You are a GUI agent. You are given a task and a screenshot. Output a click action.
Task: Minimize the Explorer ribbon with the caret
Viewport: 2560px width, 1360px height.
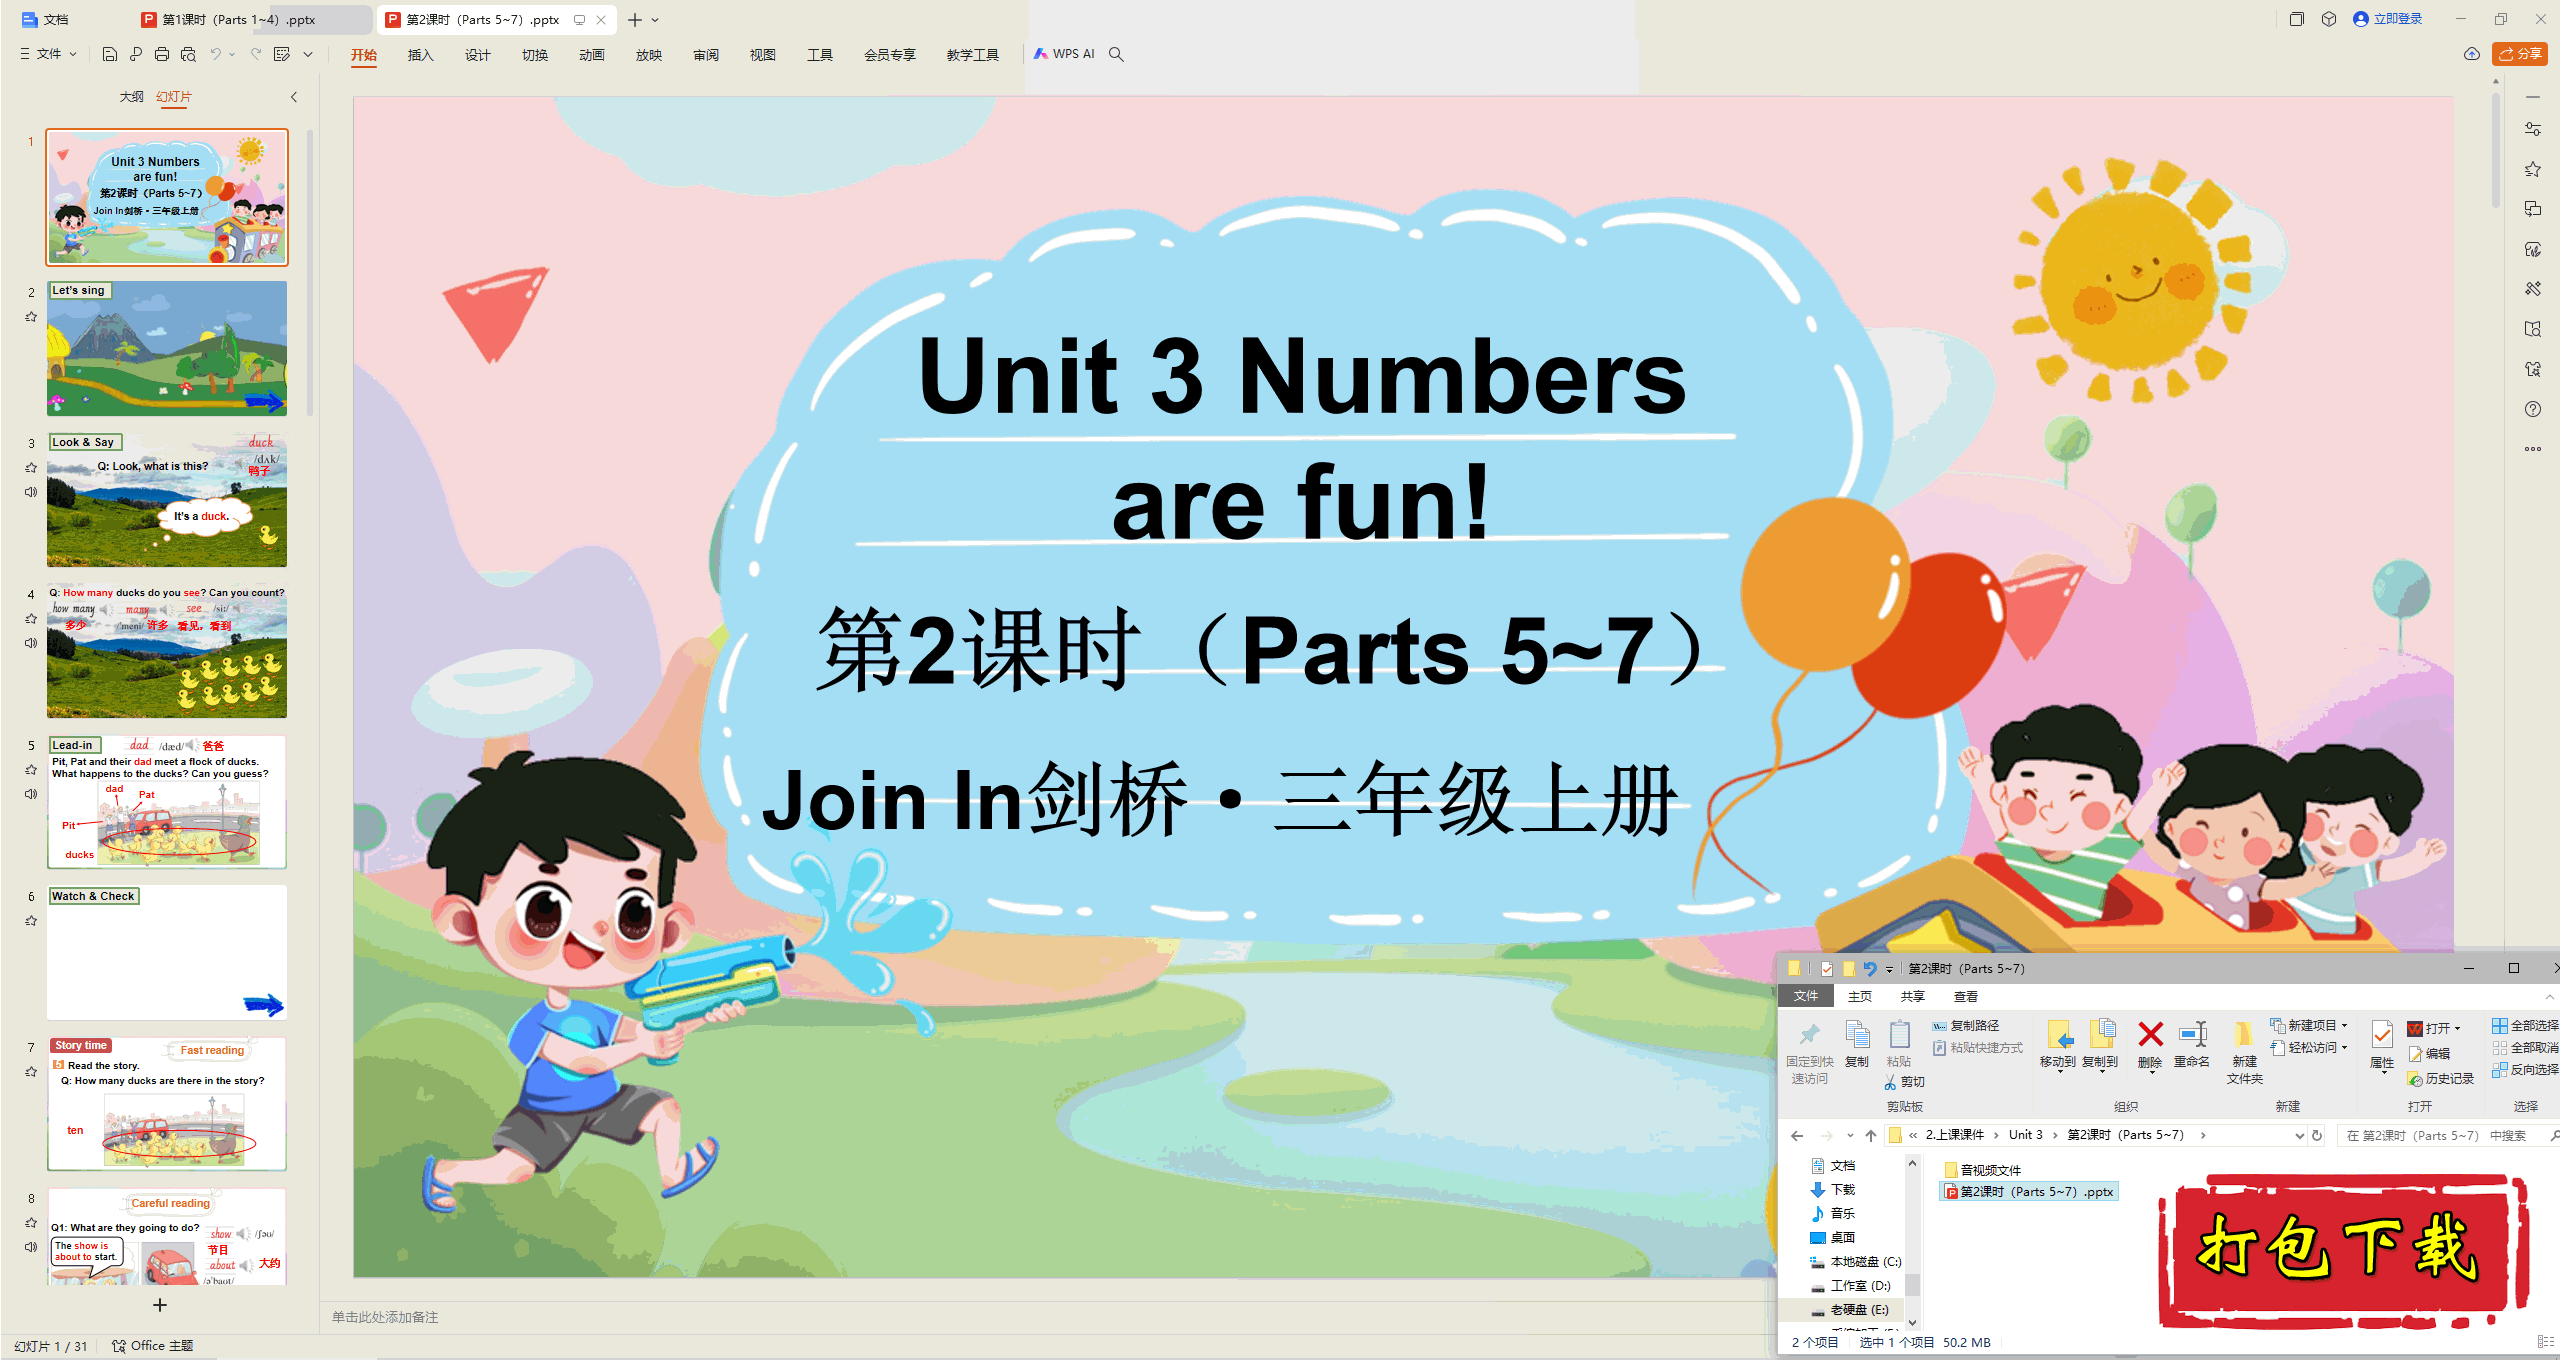2549,997
